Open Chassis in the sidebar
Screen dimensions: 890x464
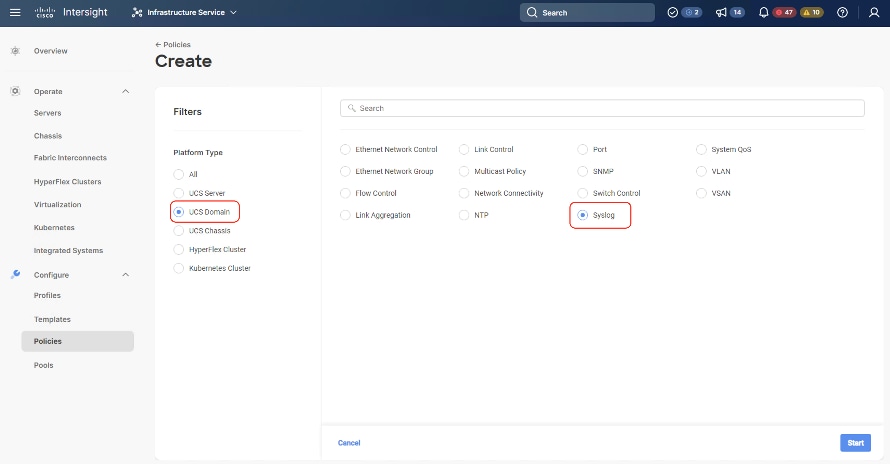click(48, 136)
